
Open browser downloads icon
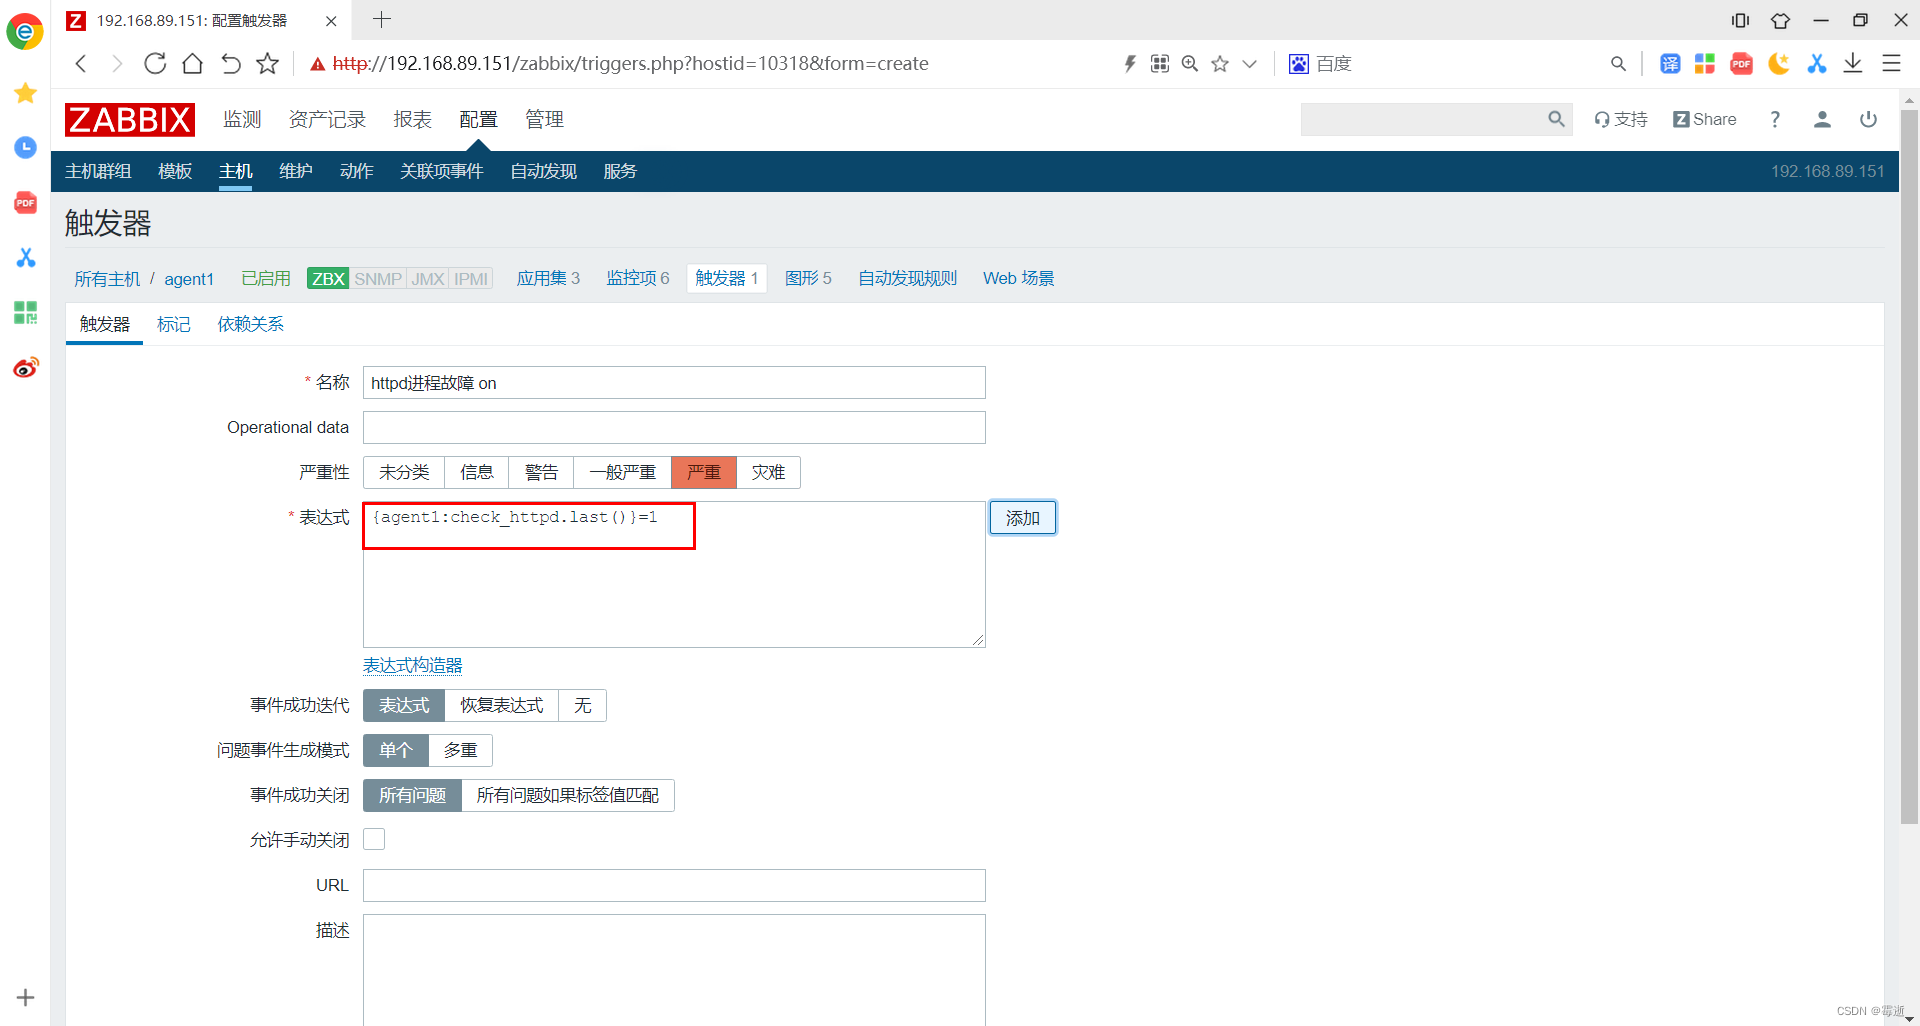[x=1853, y=64]
